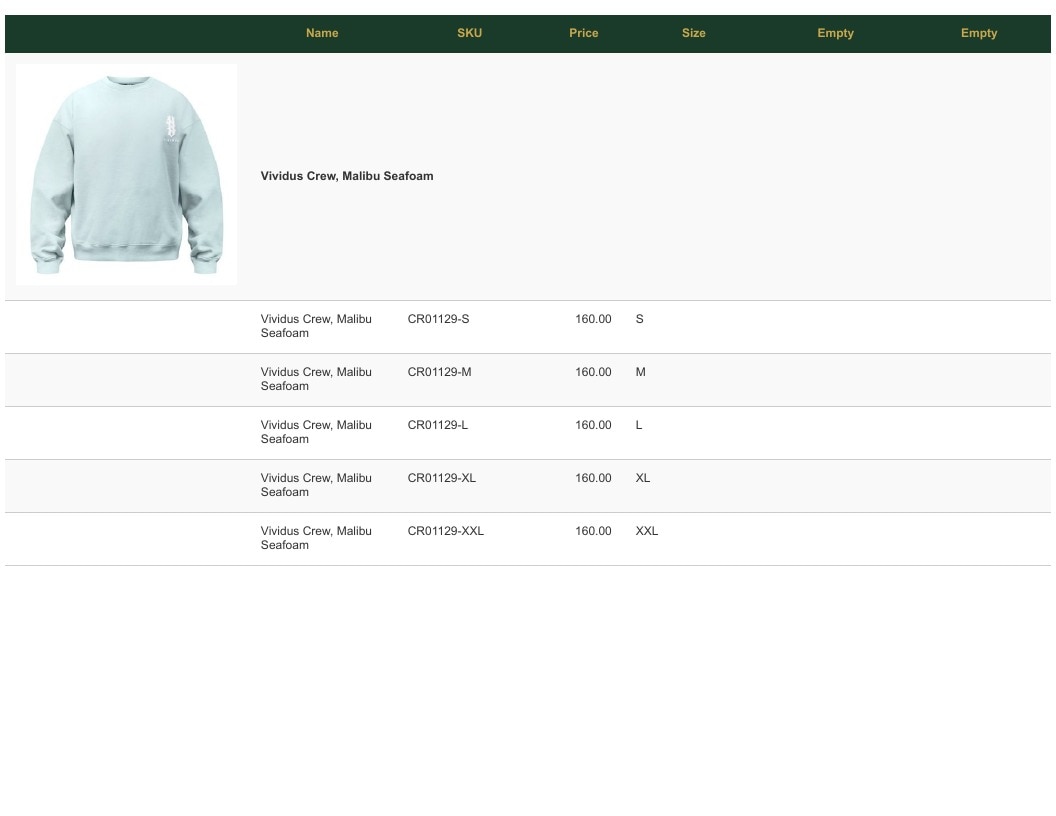The height and width of the screenshot is (816, 1056).
Task: Sort by the Name column header
Action: (x=322, y=33)
